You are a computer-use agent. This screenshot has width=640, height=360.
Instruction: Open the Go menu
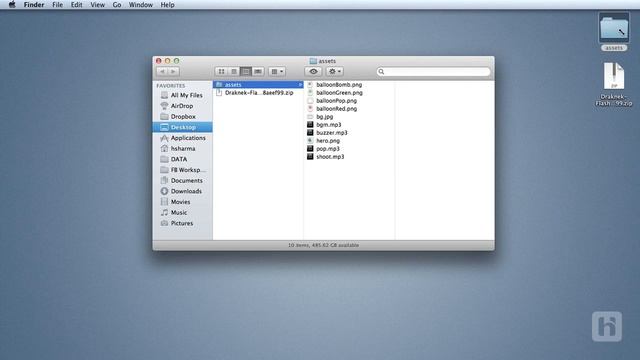point(117,4)
